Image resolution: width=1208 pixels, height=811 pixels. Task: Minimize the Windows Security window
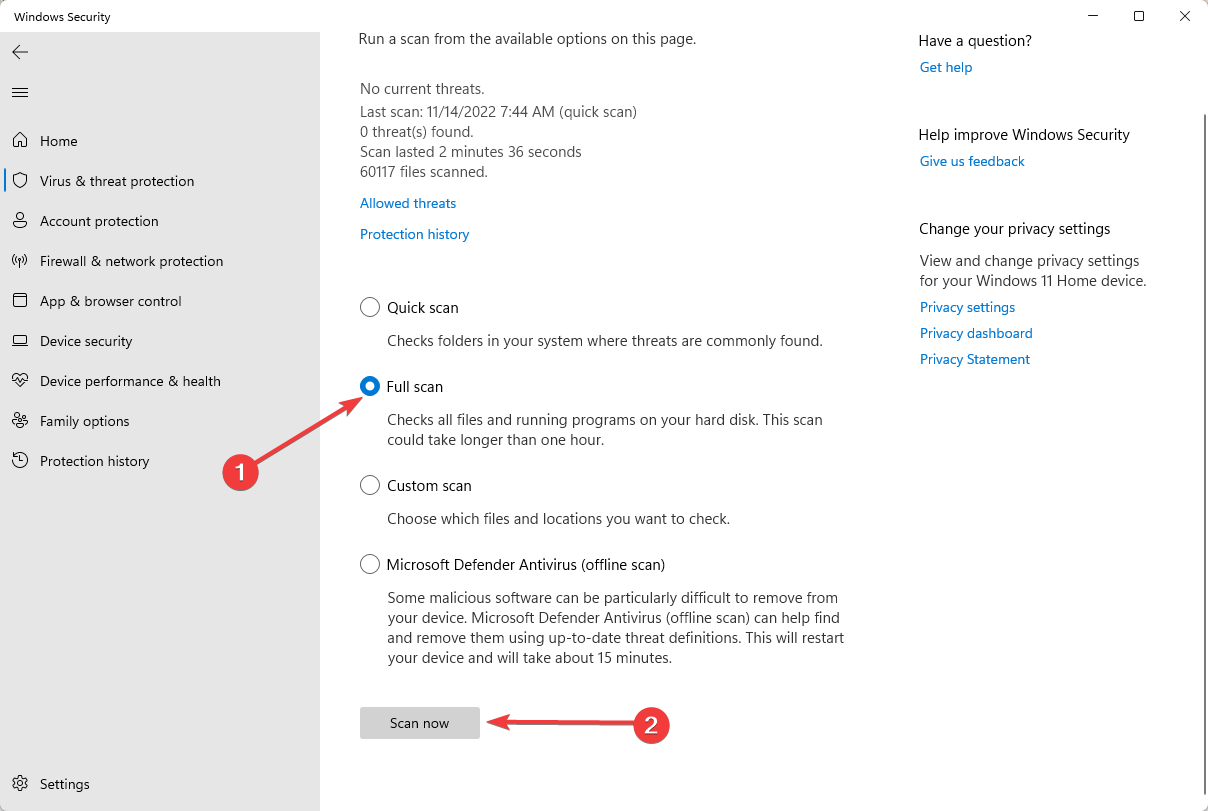(x=1091, y=16)
